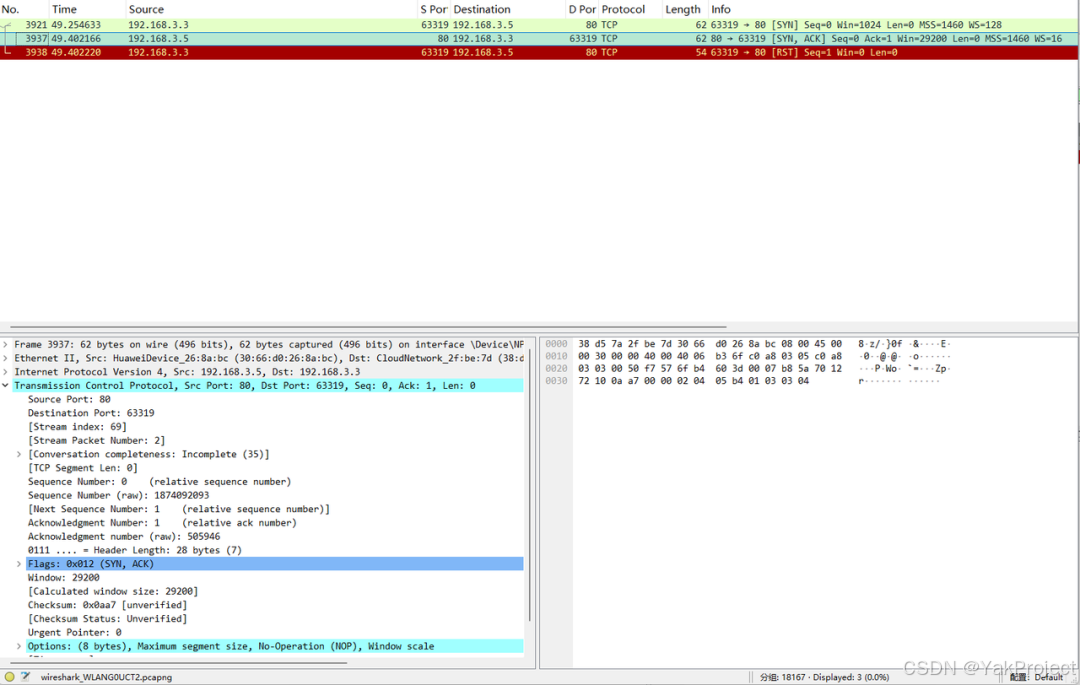The width and height of the screenshot is (1080, 685).
Task: Select the Next Sequence Number: 1 row
Action: tap(178, 509)
